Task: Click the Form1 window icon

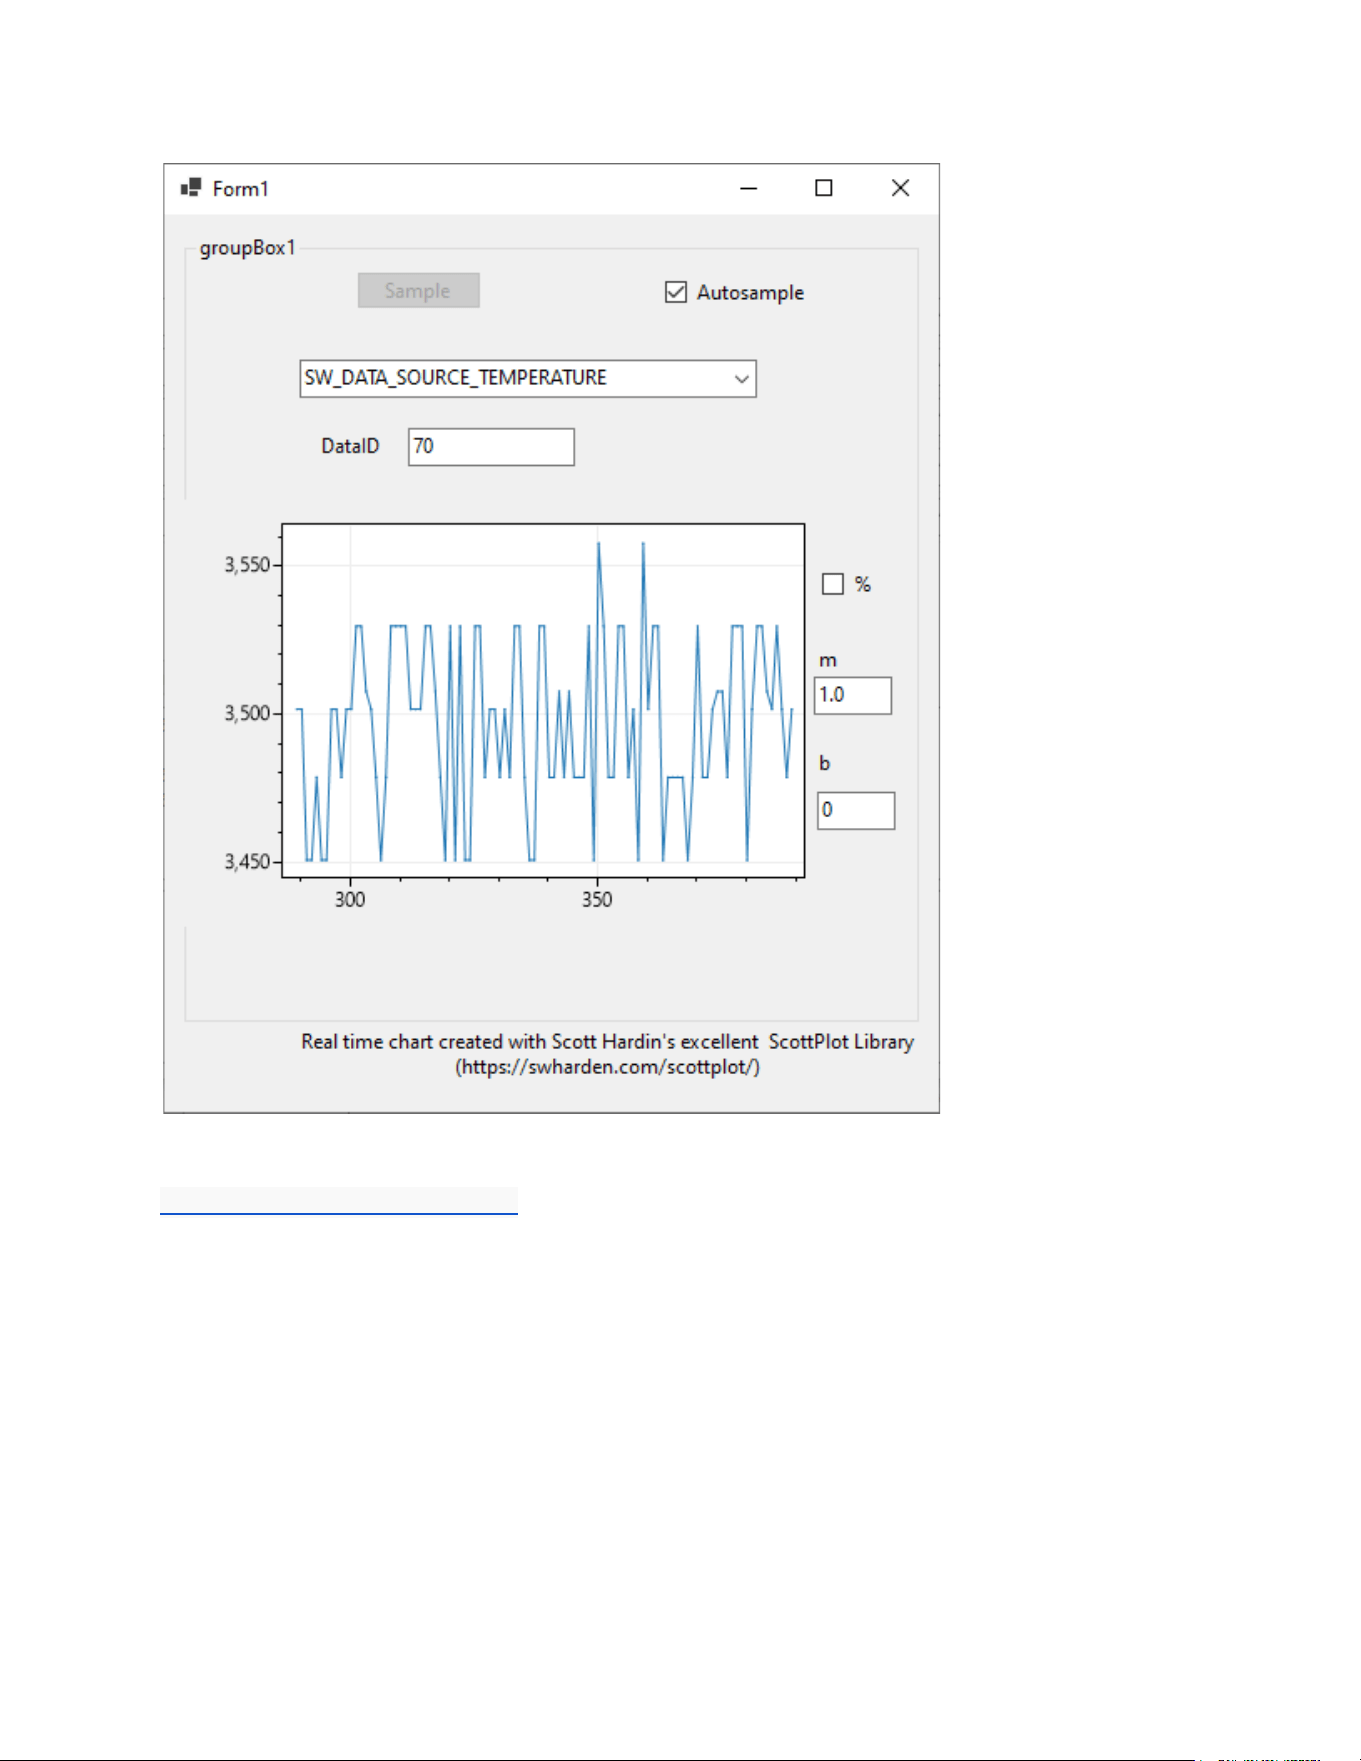Action: (190, 188)
